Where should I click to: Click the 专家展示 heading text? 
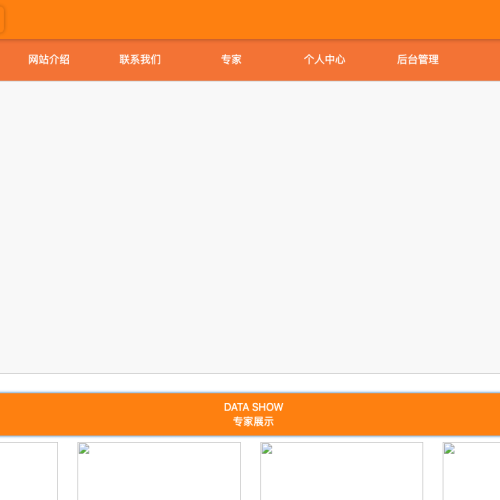(253, 422)
